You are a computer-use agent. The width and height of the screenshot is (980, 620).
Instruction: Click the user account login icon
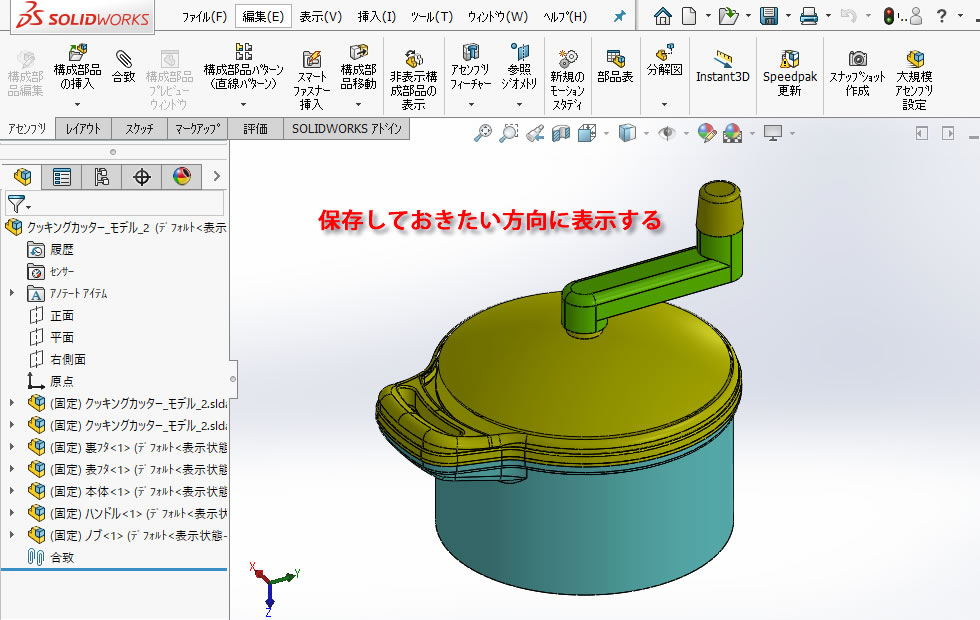(916, 16)
